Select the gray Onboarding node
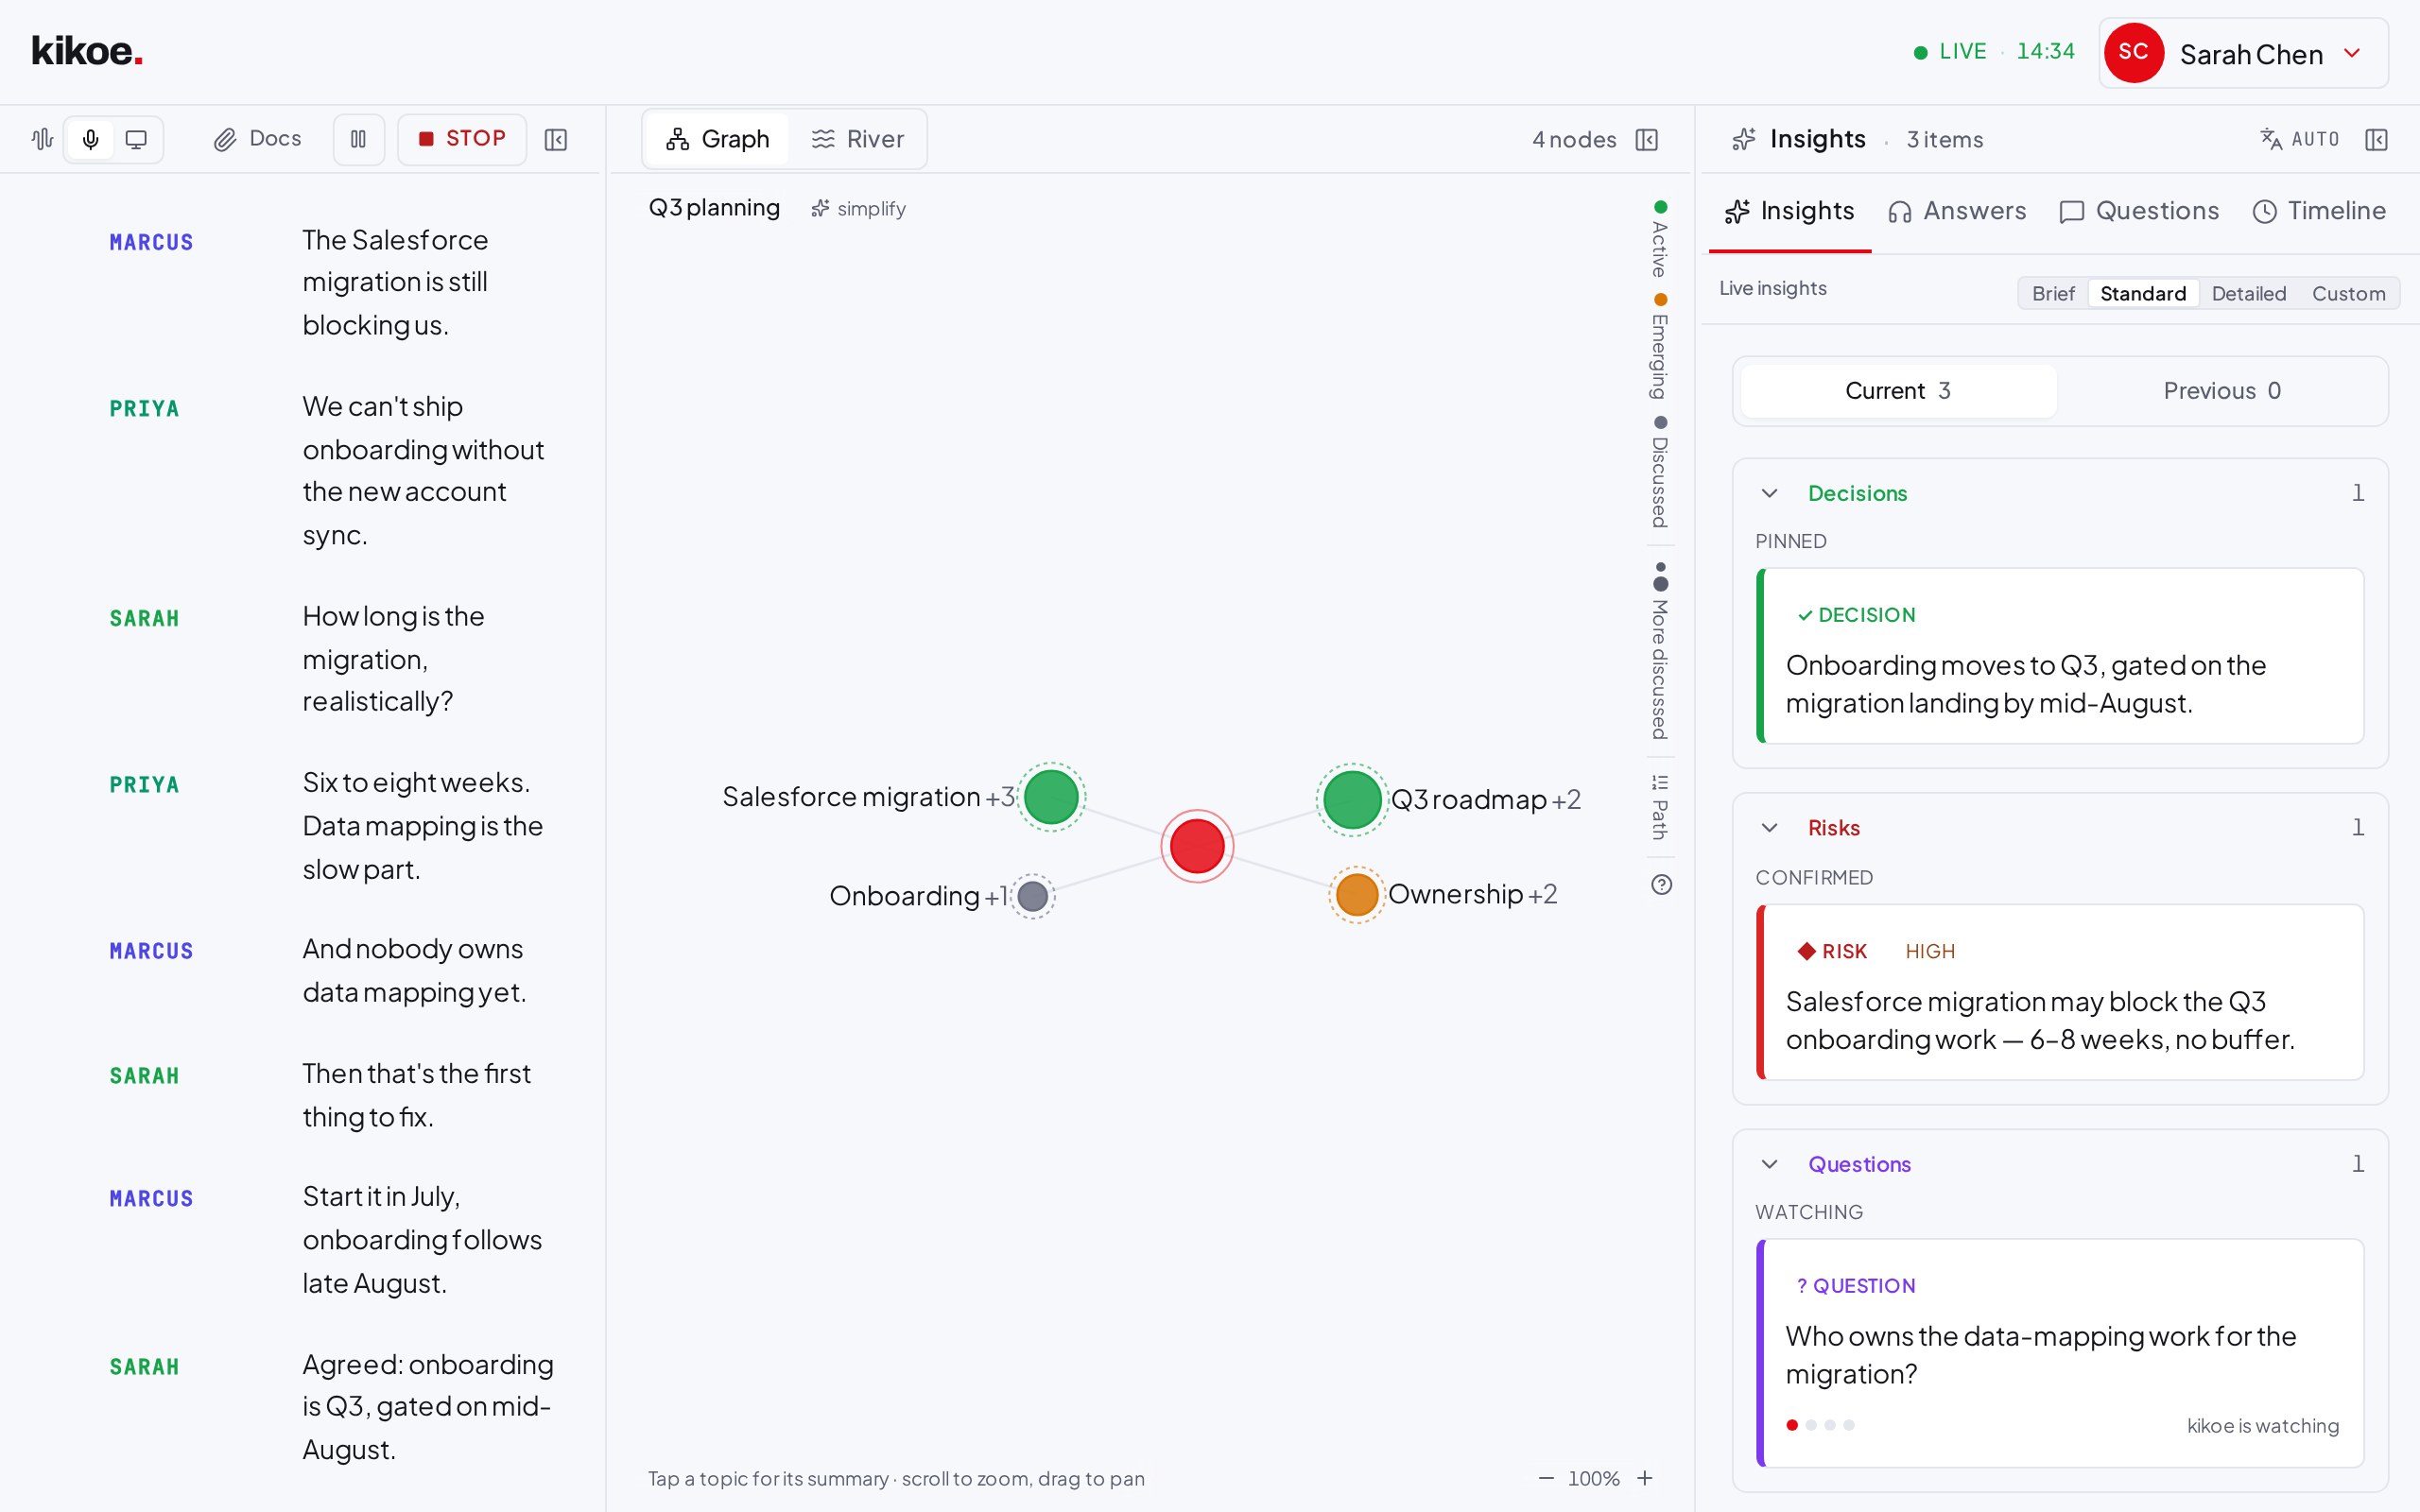The width and height of the screenshot is (2420, 1512). [x=1032, y=896]
